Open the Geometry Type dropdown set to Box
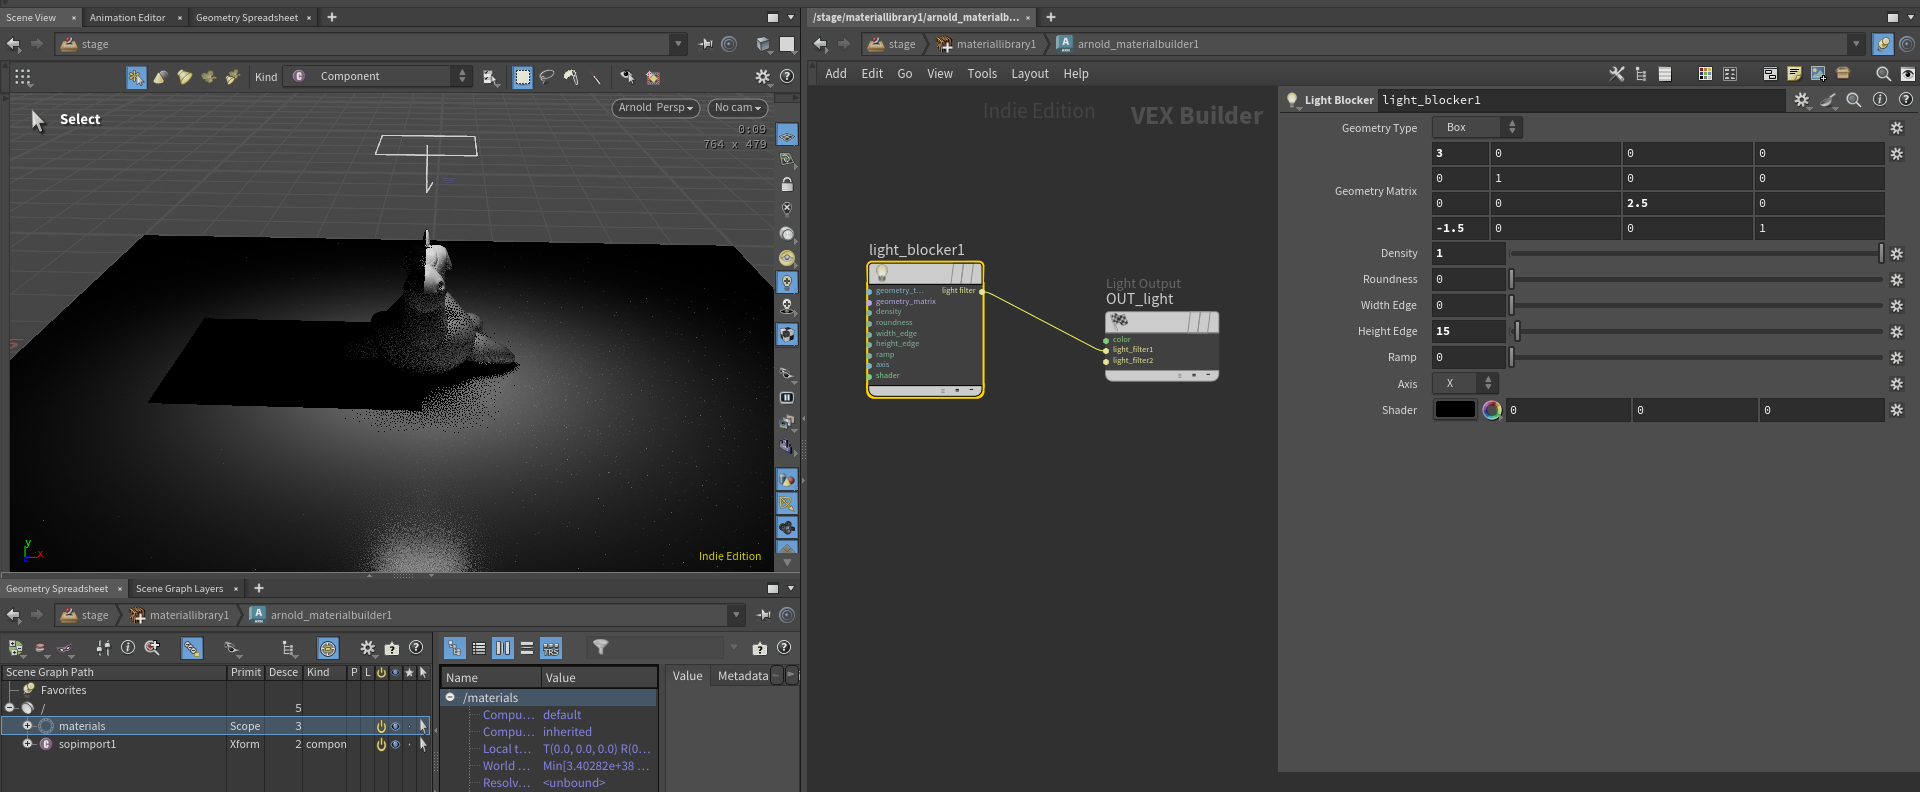 [1476, 127]
